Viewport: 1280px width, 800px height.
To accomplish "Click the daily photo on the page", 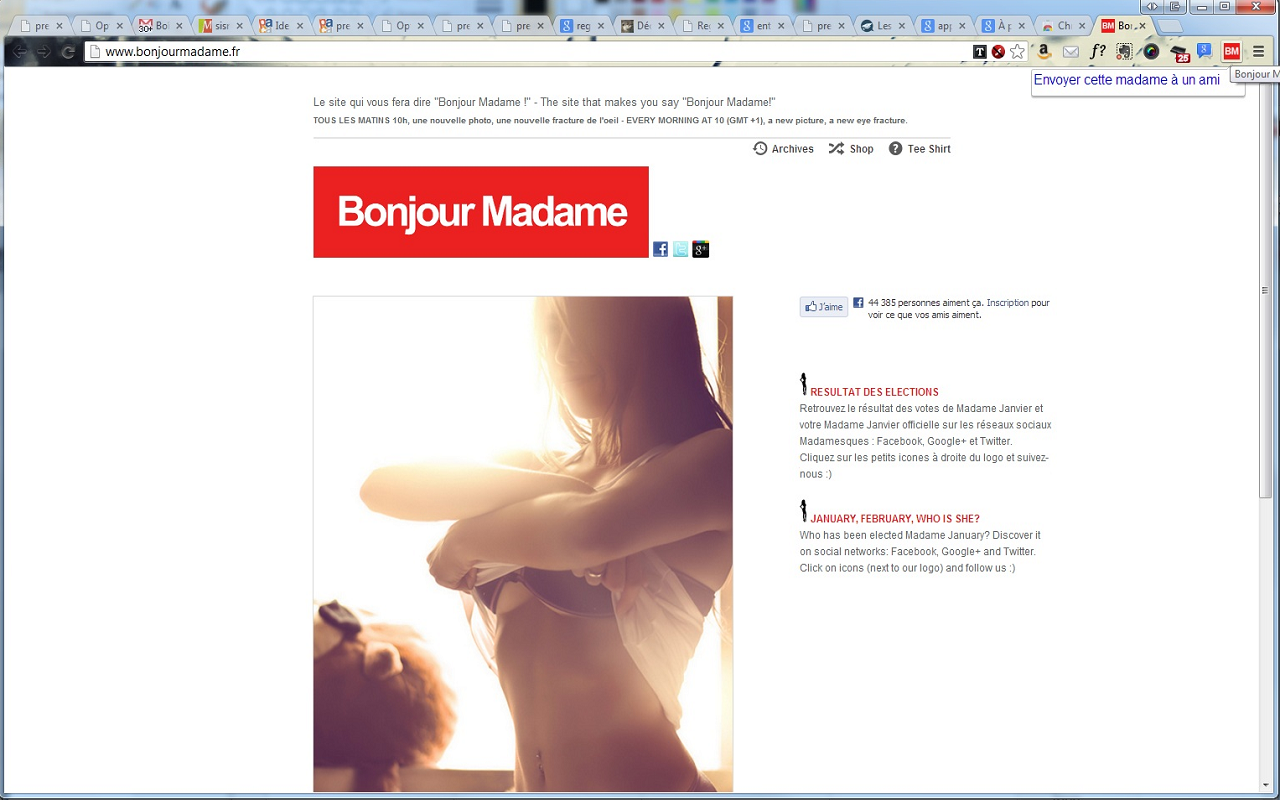I will click(x=523, y=544).
